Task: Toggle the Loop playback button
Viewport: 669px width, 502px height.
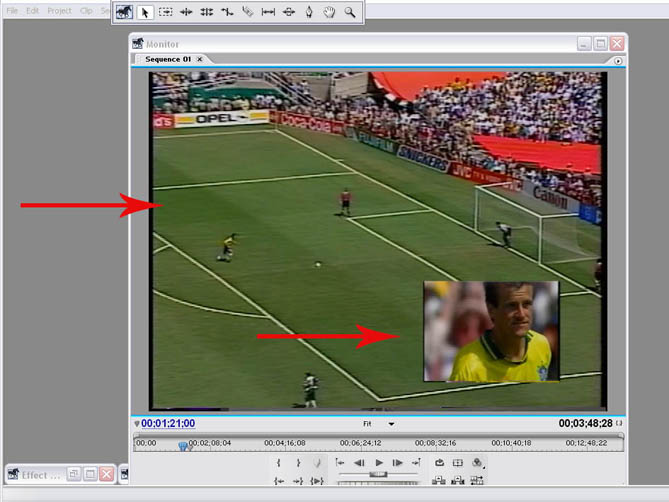Action: (x=439, y=463)
